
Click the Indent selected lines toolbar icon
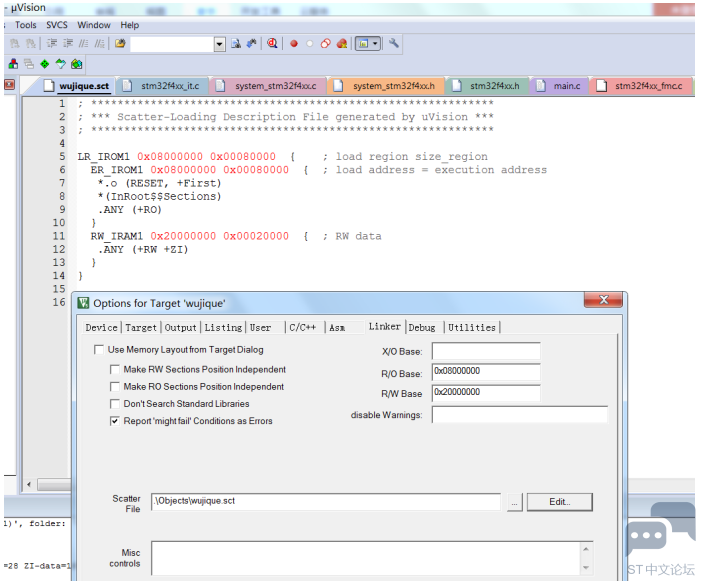tap(52, 43)
